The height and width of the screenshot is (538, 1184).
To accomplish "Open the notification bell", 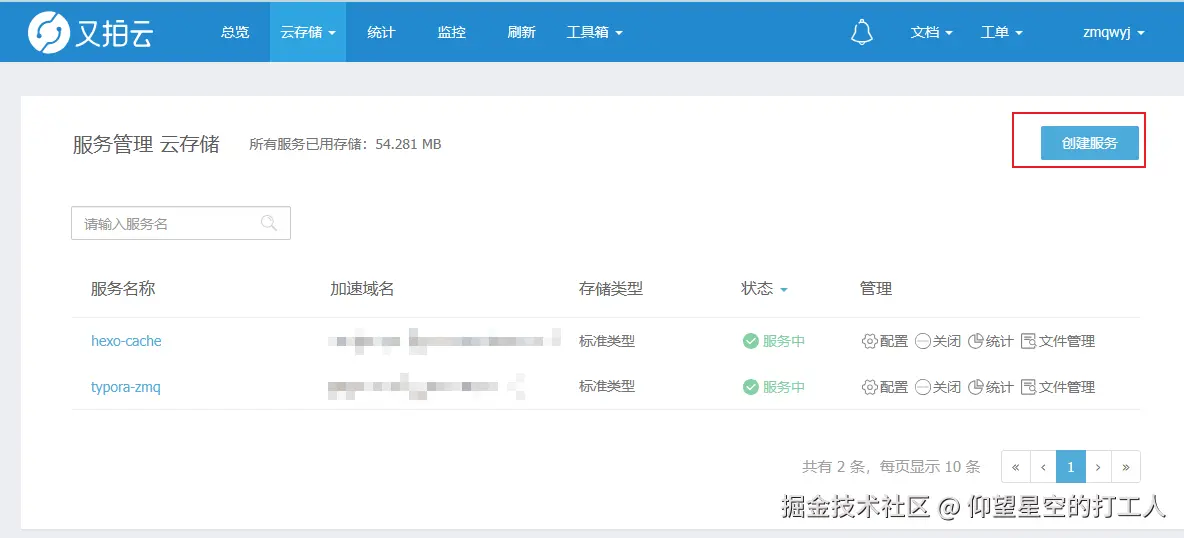I will point(862,32).
